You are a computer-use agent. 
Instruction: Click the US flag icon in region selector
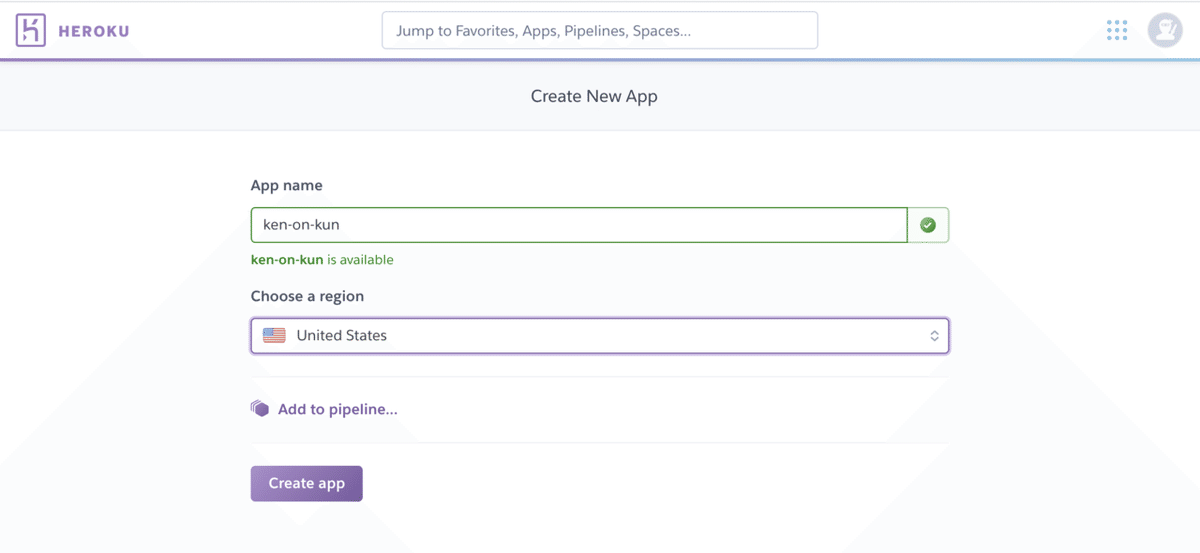click(274, 336)
